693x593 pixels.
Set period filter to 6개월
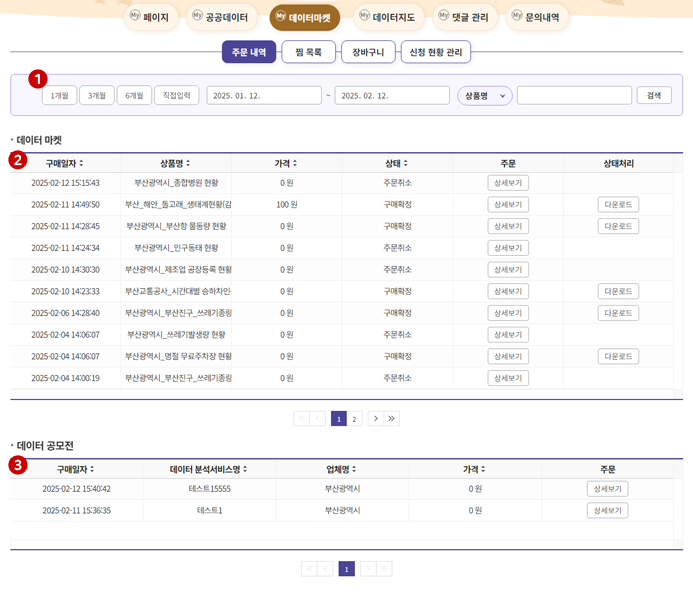(x=134, y=95)
